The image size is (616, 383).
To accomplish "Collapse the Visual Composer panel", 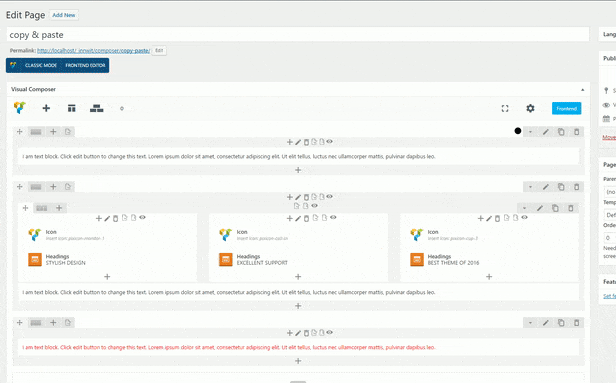I will coord(583,90).
